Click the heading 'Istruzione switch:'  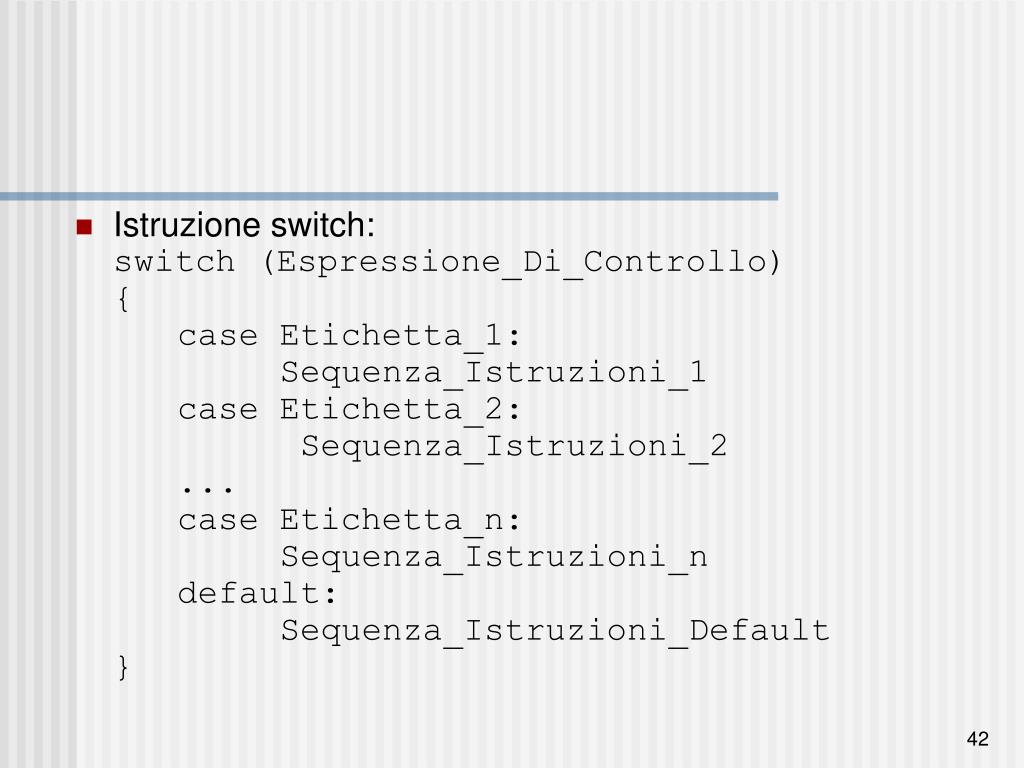(x=244, y=225)
